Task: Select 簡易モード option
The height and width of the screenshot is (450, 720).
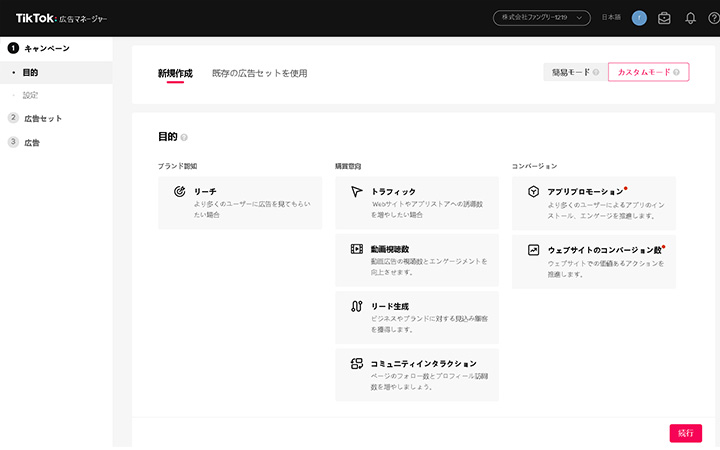Action: tap(575, 72)
